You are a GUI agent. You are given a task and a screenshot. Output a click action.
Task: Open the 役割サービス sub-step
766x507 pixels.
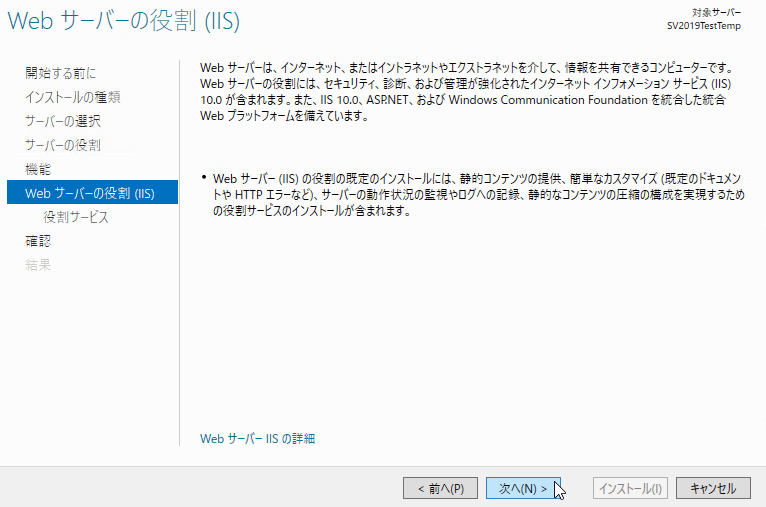(x=76, y=217)
